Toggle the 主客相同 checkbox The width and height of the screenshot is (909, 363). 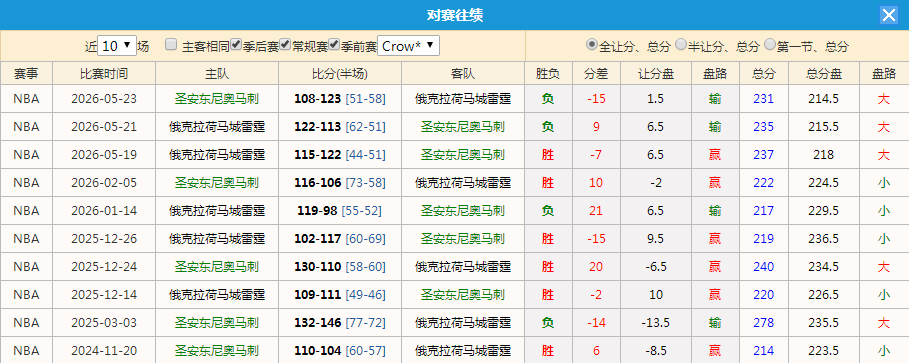tap(171, 45)
